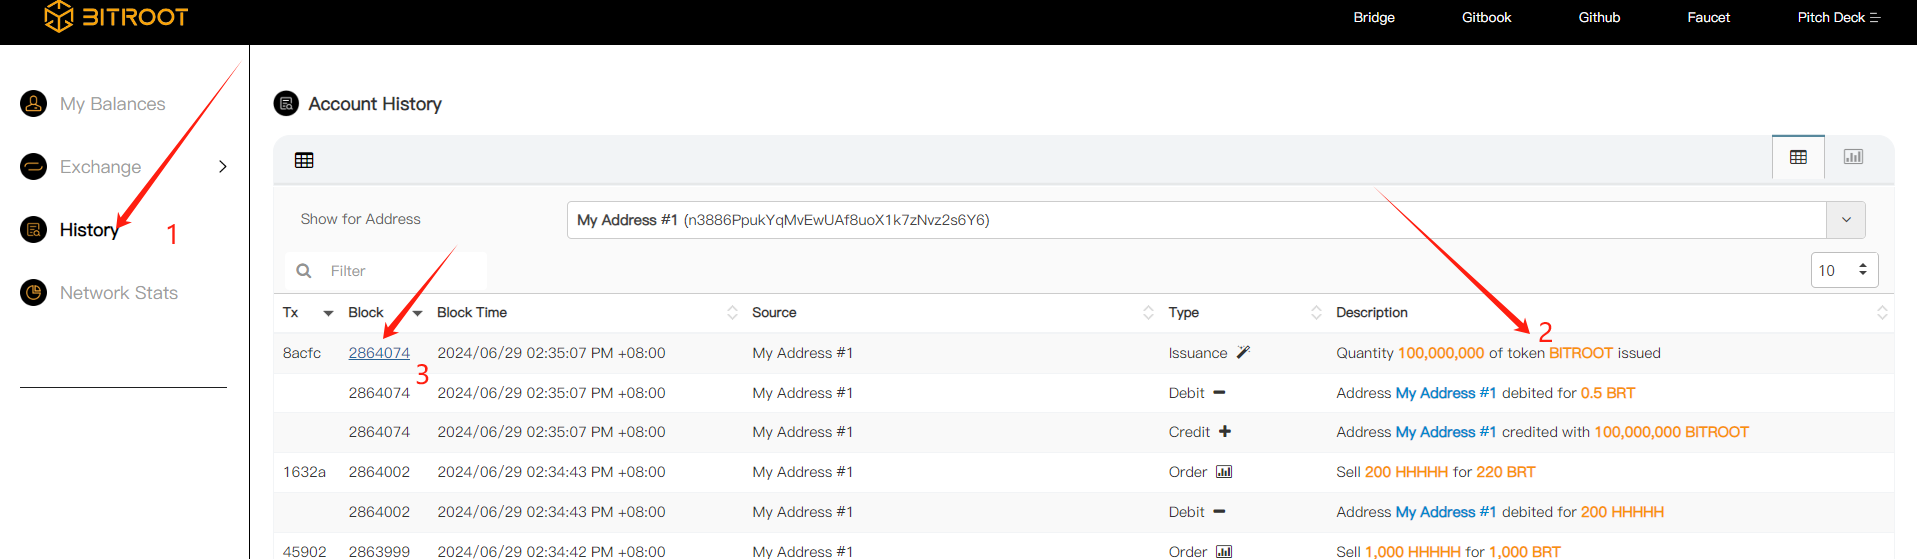This screenshot has width=1917, height=559.
Task: Click block number 2863999
Action: tap(379, 551)
